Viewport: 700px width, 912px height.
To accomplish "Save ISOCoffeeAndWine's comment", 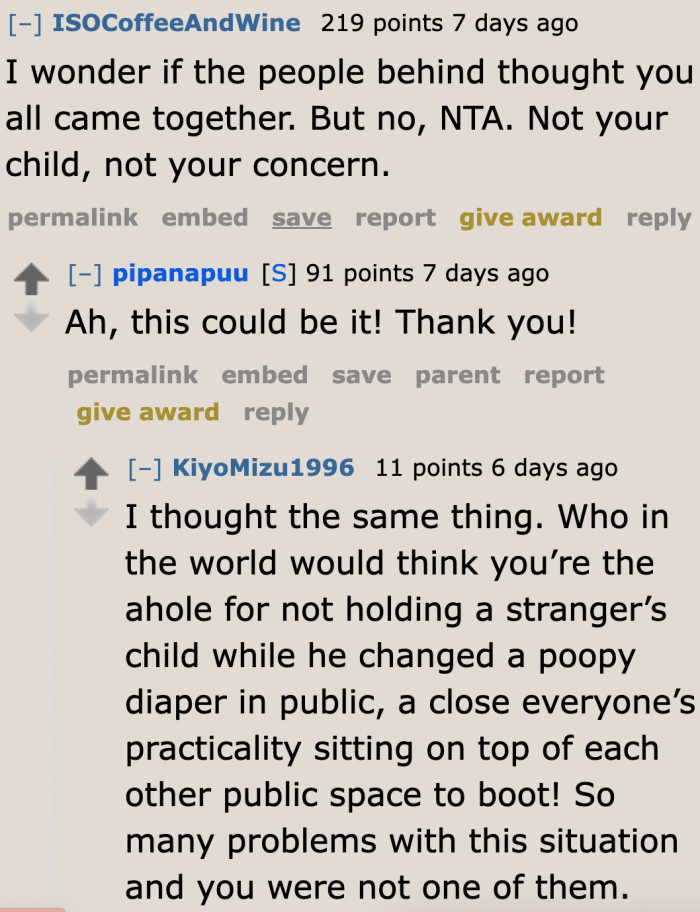I will (x=301, y=218).
